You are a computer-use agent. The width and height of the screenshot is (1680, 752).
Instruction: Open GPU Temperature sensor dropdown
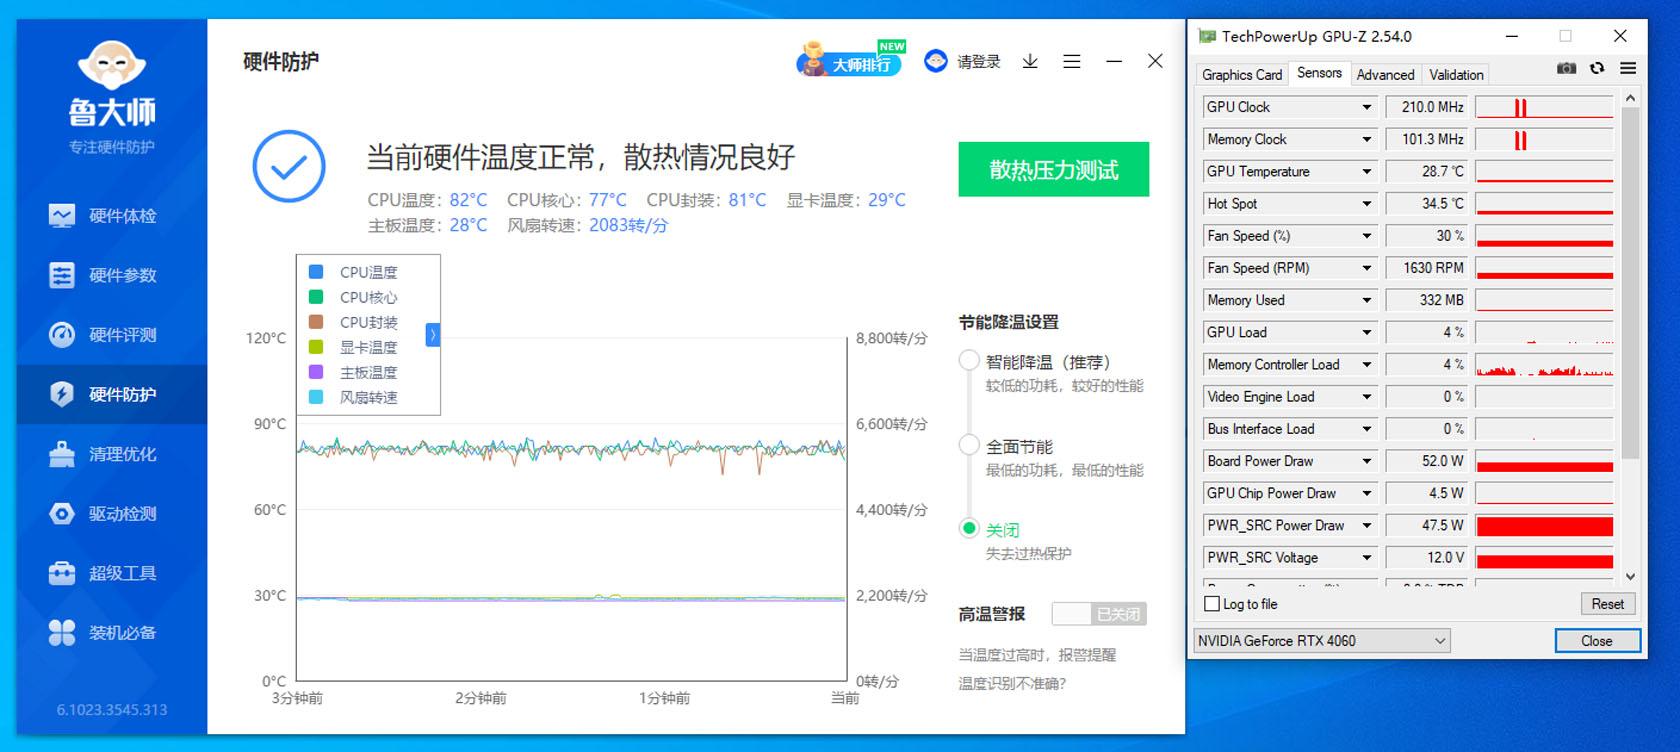(1366, 172)
